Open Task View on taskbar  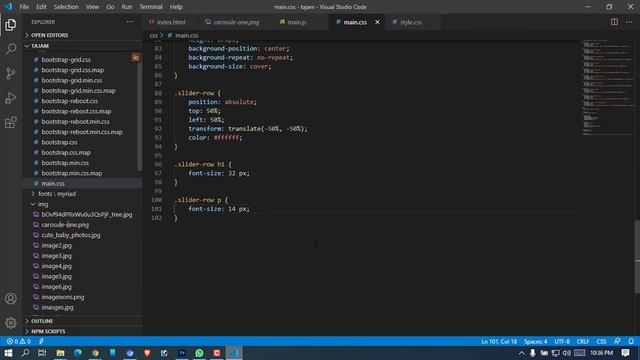tap(42, 353)
